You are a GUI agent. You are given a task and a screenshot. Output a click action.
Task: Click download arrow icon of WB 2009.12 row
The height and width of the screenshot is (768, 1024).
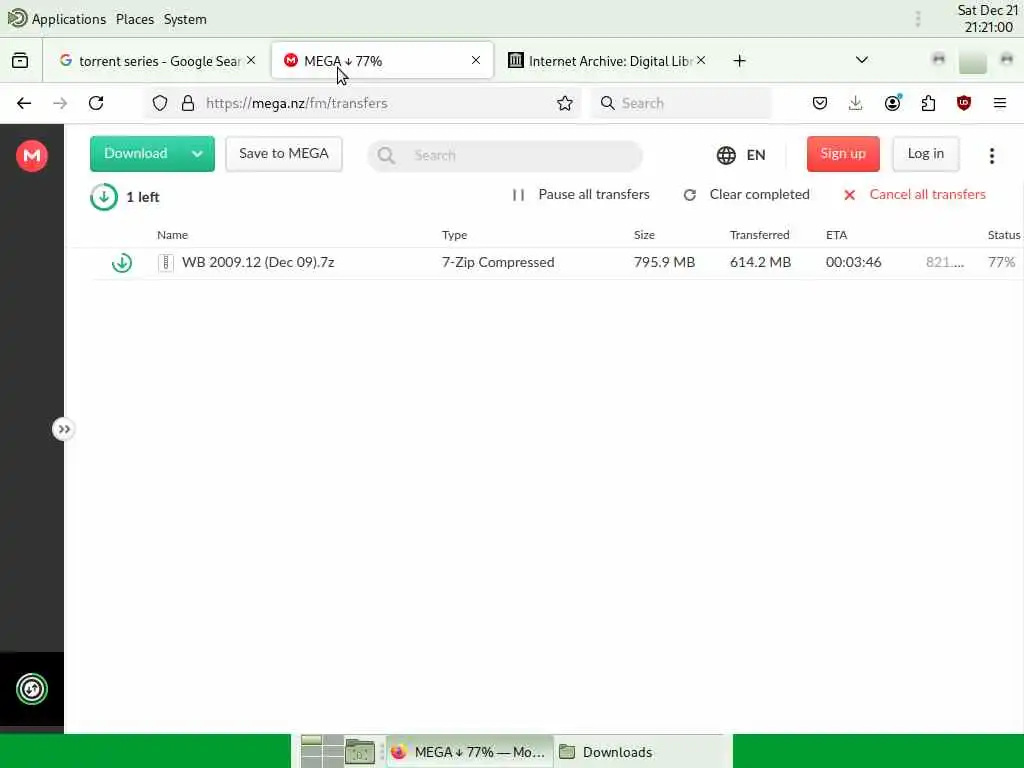coord(121,263)
